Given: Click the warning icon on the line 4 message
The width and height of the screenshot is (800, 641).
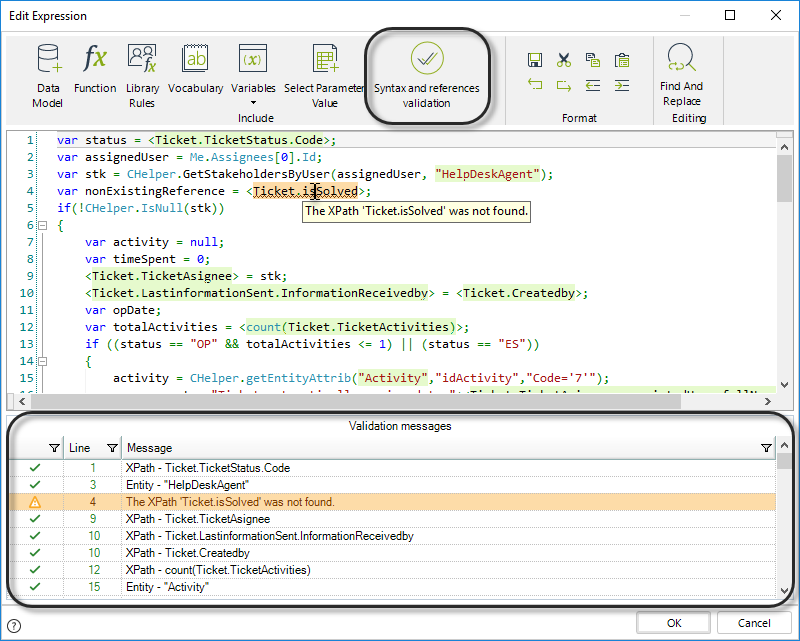Looking at the screenshot, I should pos(35,502).
